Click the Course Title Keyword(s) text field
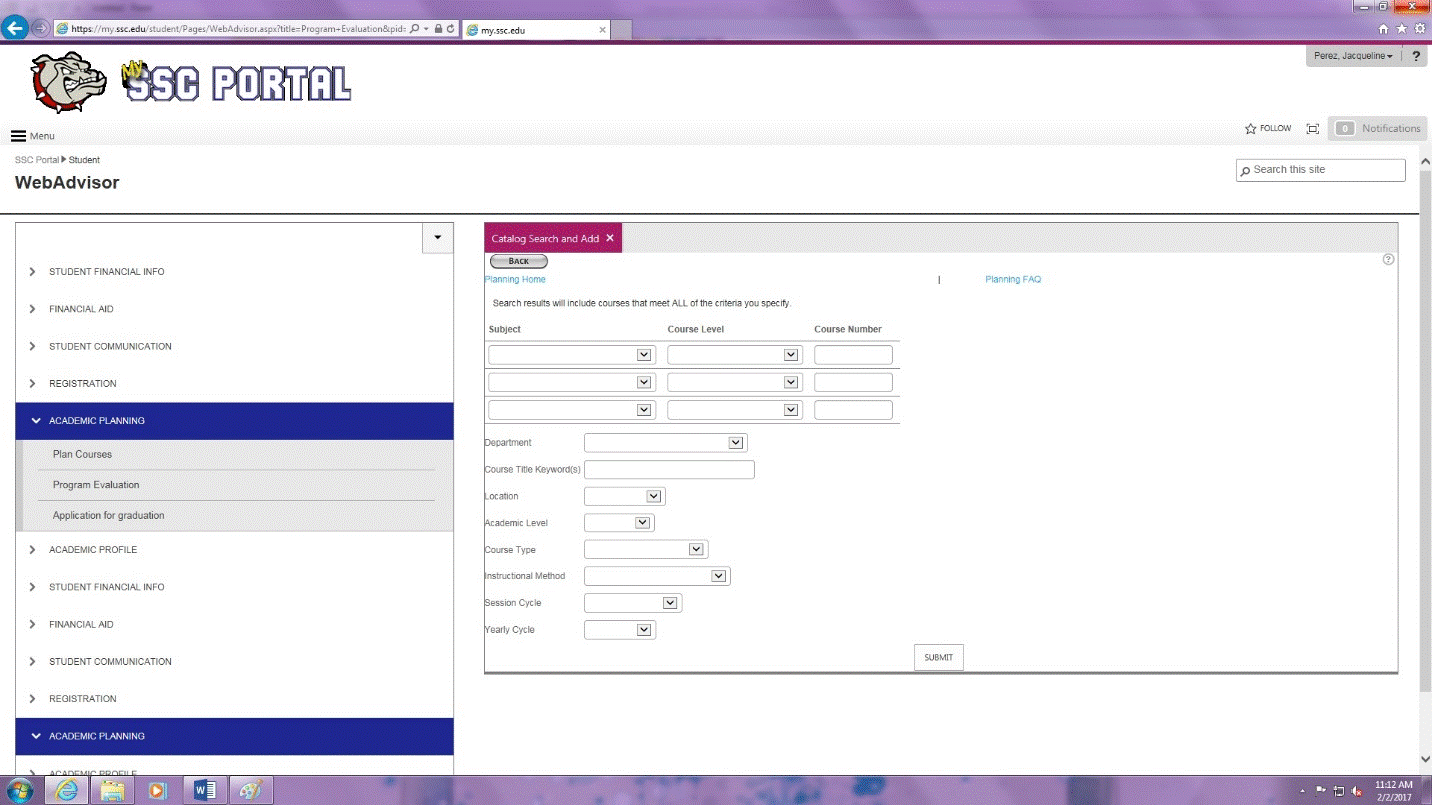The height and width of the screenshot is (805, 1432). tap(669, 470)
